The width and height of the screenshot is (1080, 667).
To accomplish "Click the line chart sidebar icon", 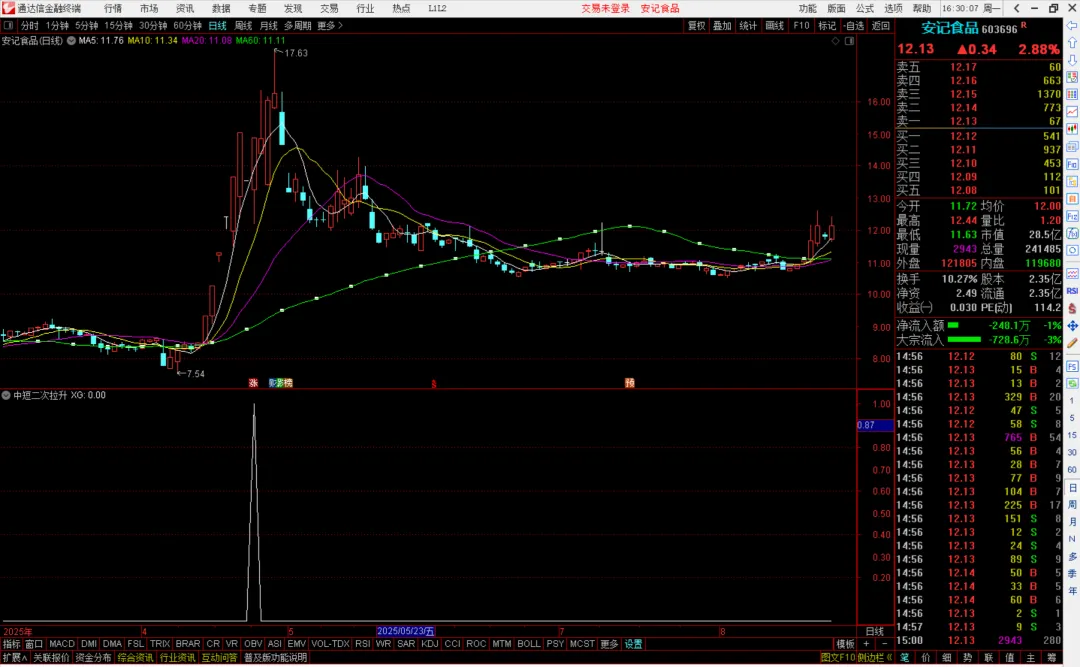I will click(x=1072, y=112).
